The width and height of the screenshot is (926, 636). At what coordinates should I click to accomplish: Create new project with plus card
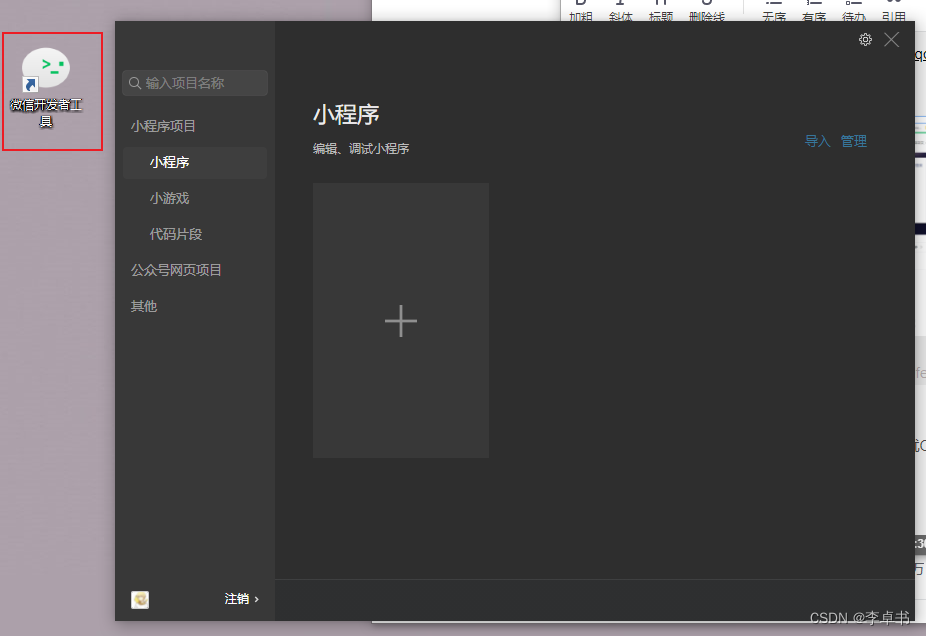[x=401, y=321]
